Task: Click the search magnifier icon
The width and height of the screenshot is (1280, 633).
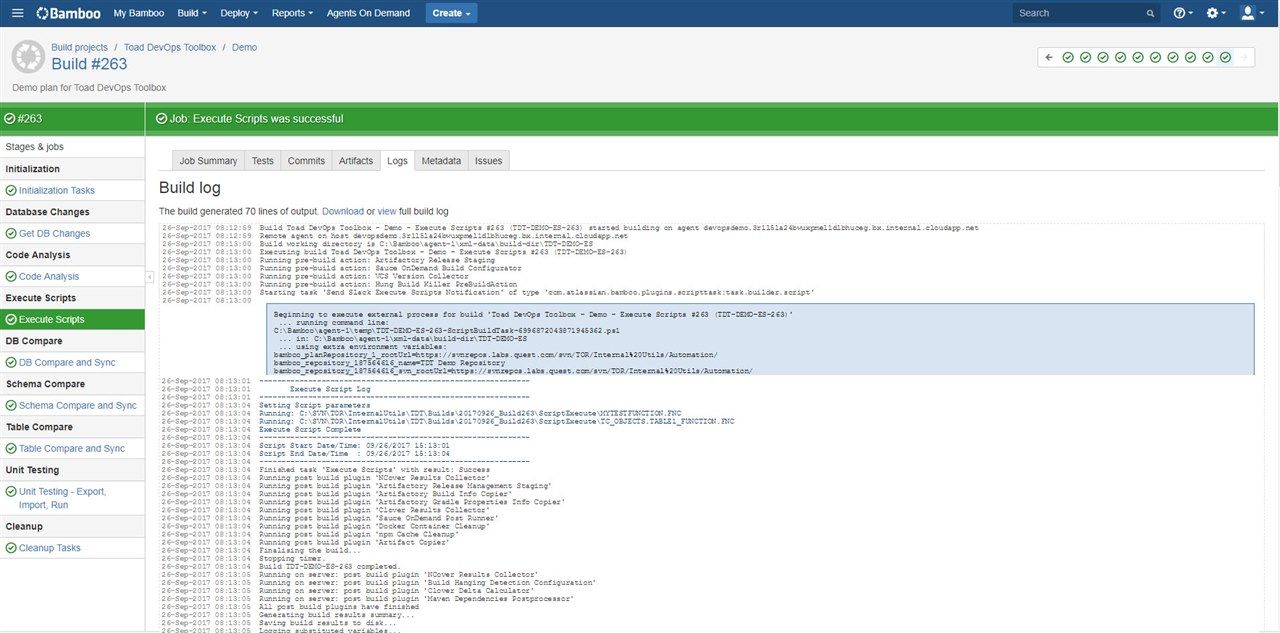Action: (1150, 13)
